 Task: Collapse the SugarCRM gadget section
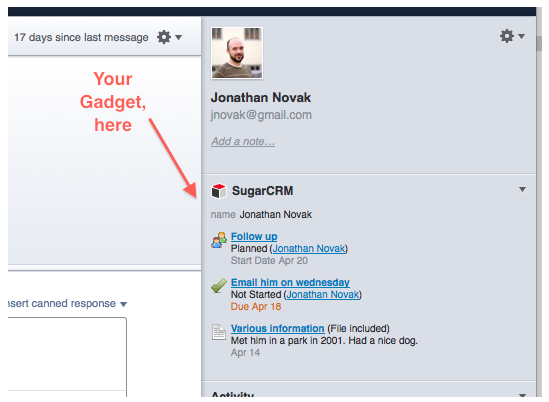[x=522, y=189]
